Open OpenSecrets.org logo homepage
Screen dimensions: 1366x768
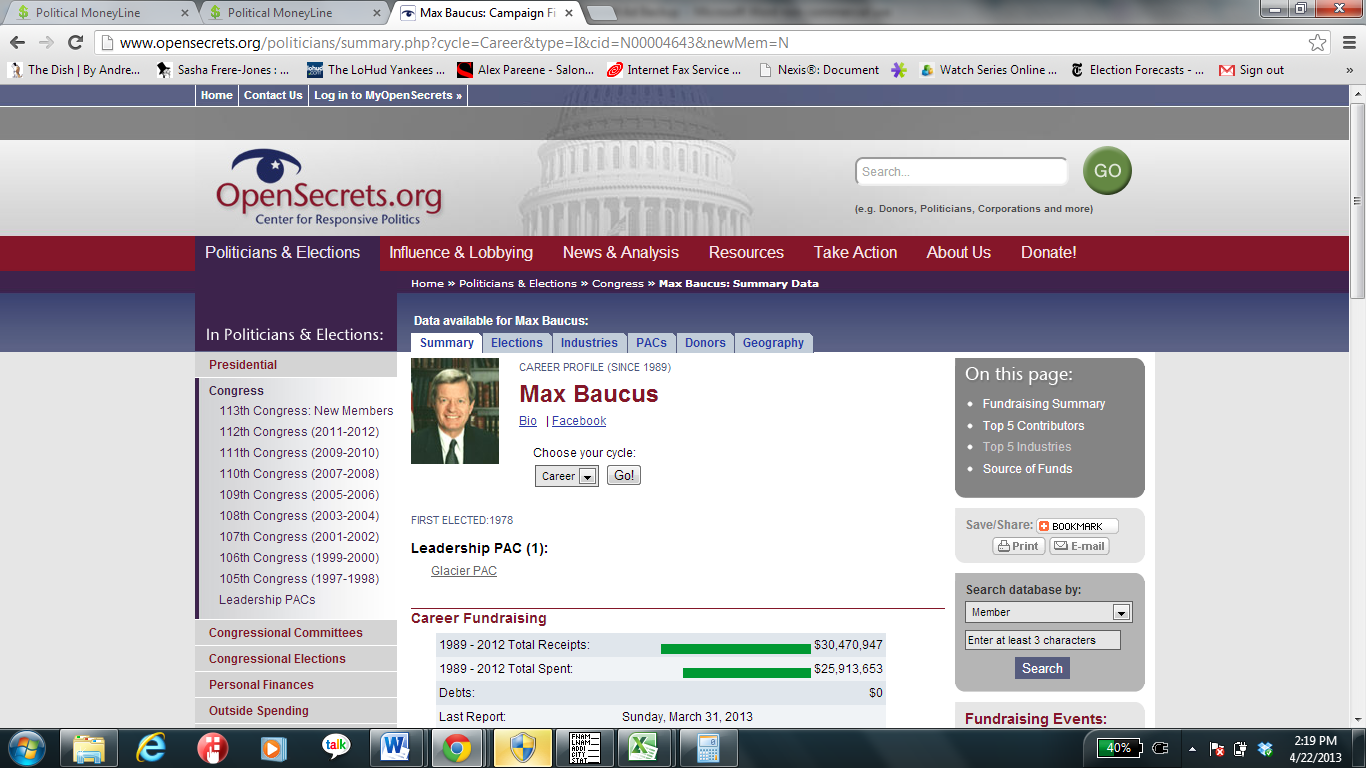pyautogui.click(x=329, y=188)
